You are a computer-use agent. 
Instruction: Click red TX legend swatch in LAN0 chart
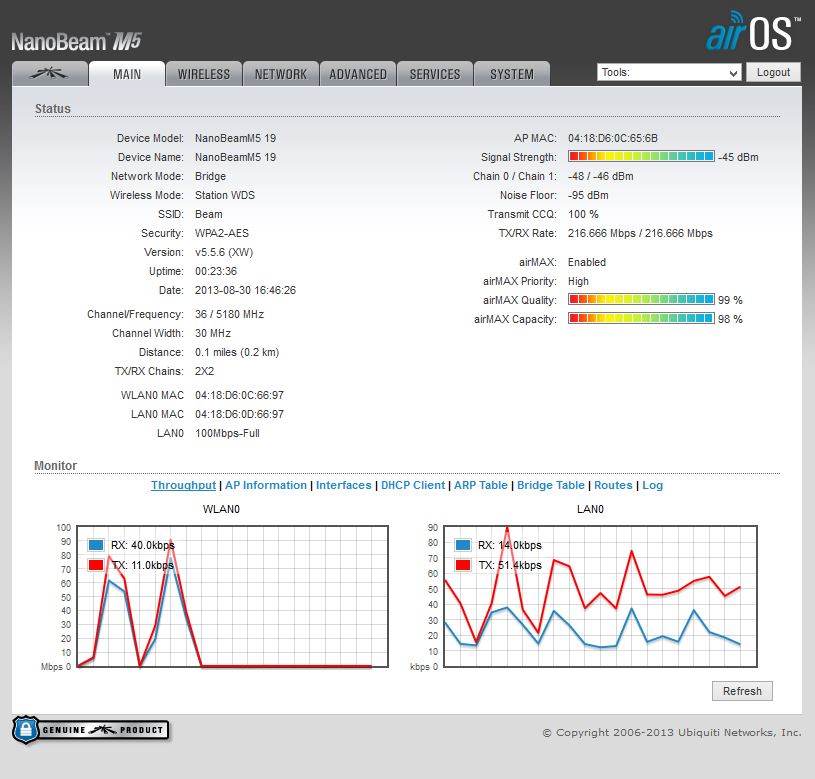pos(463,565)
